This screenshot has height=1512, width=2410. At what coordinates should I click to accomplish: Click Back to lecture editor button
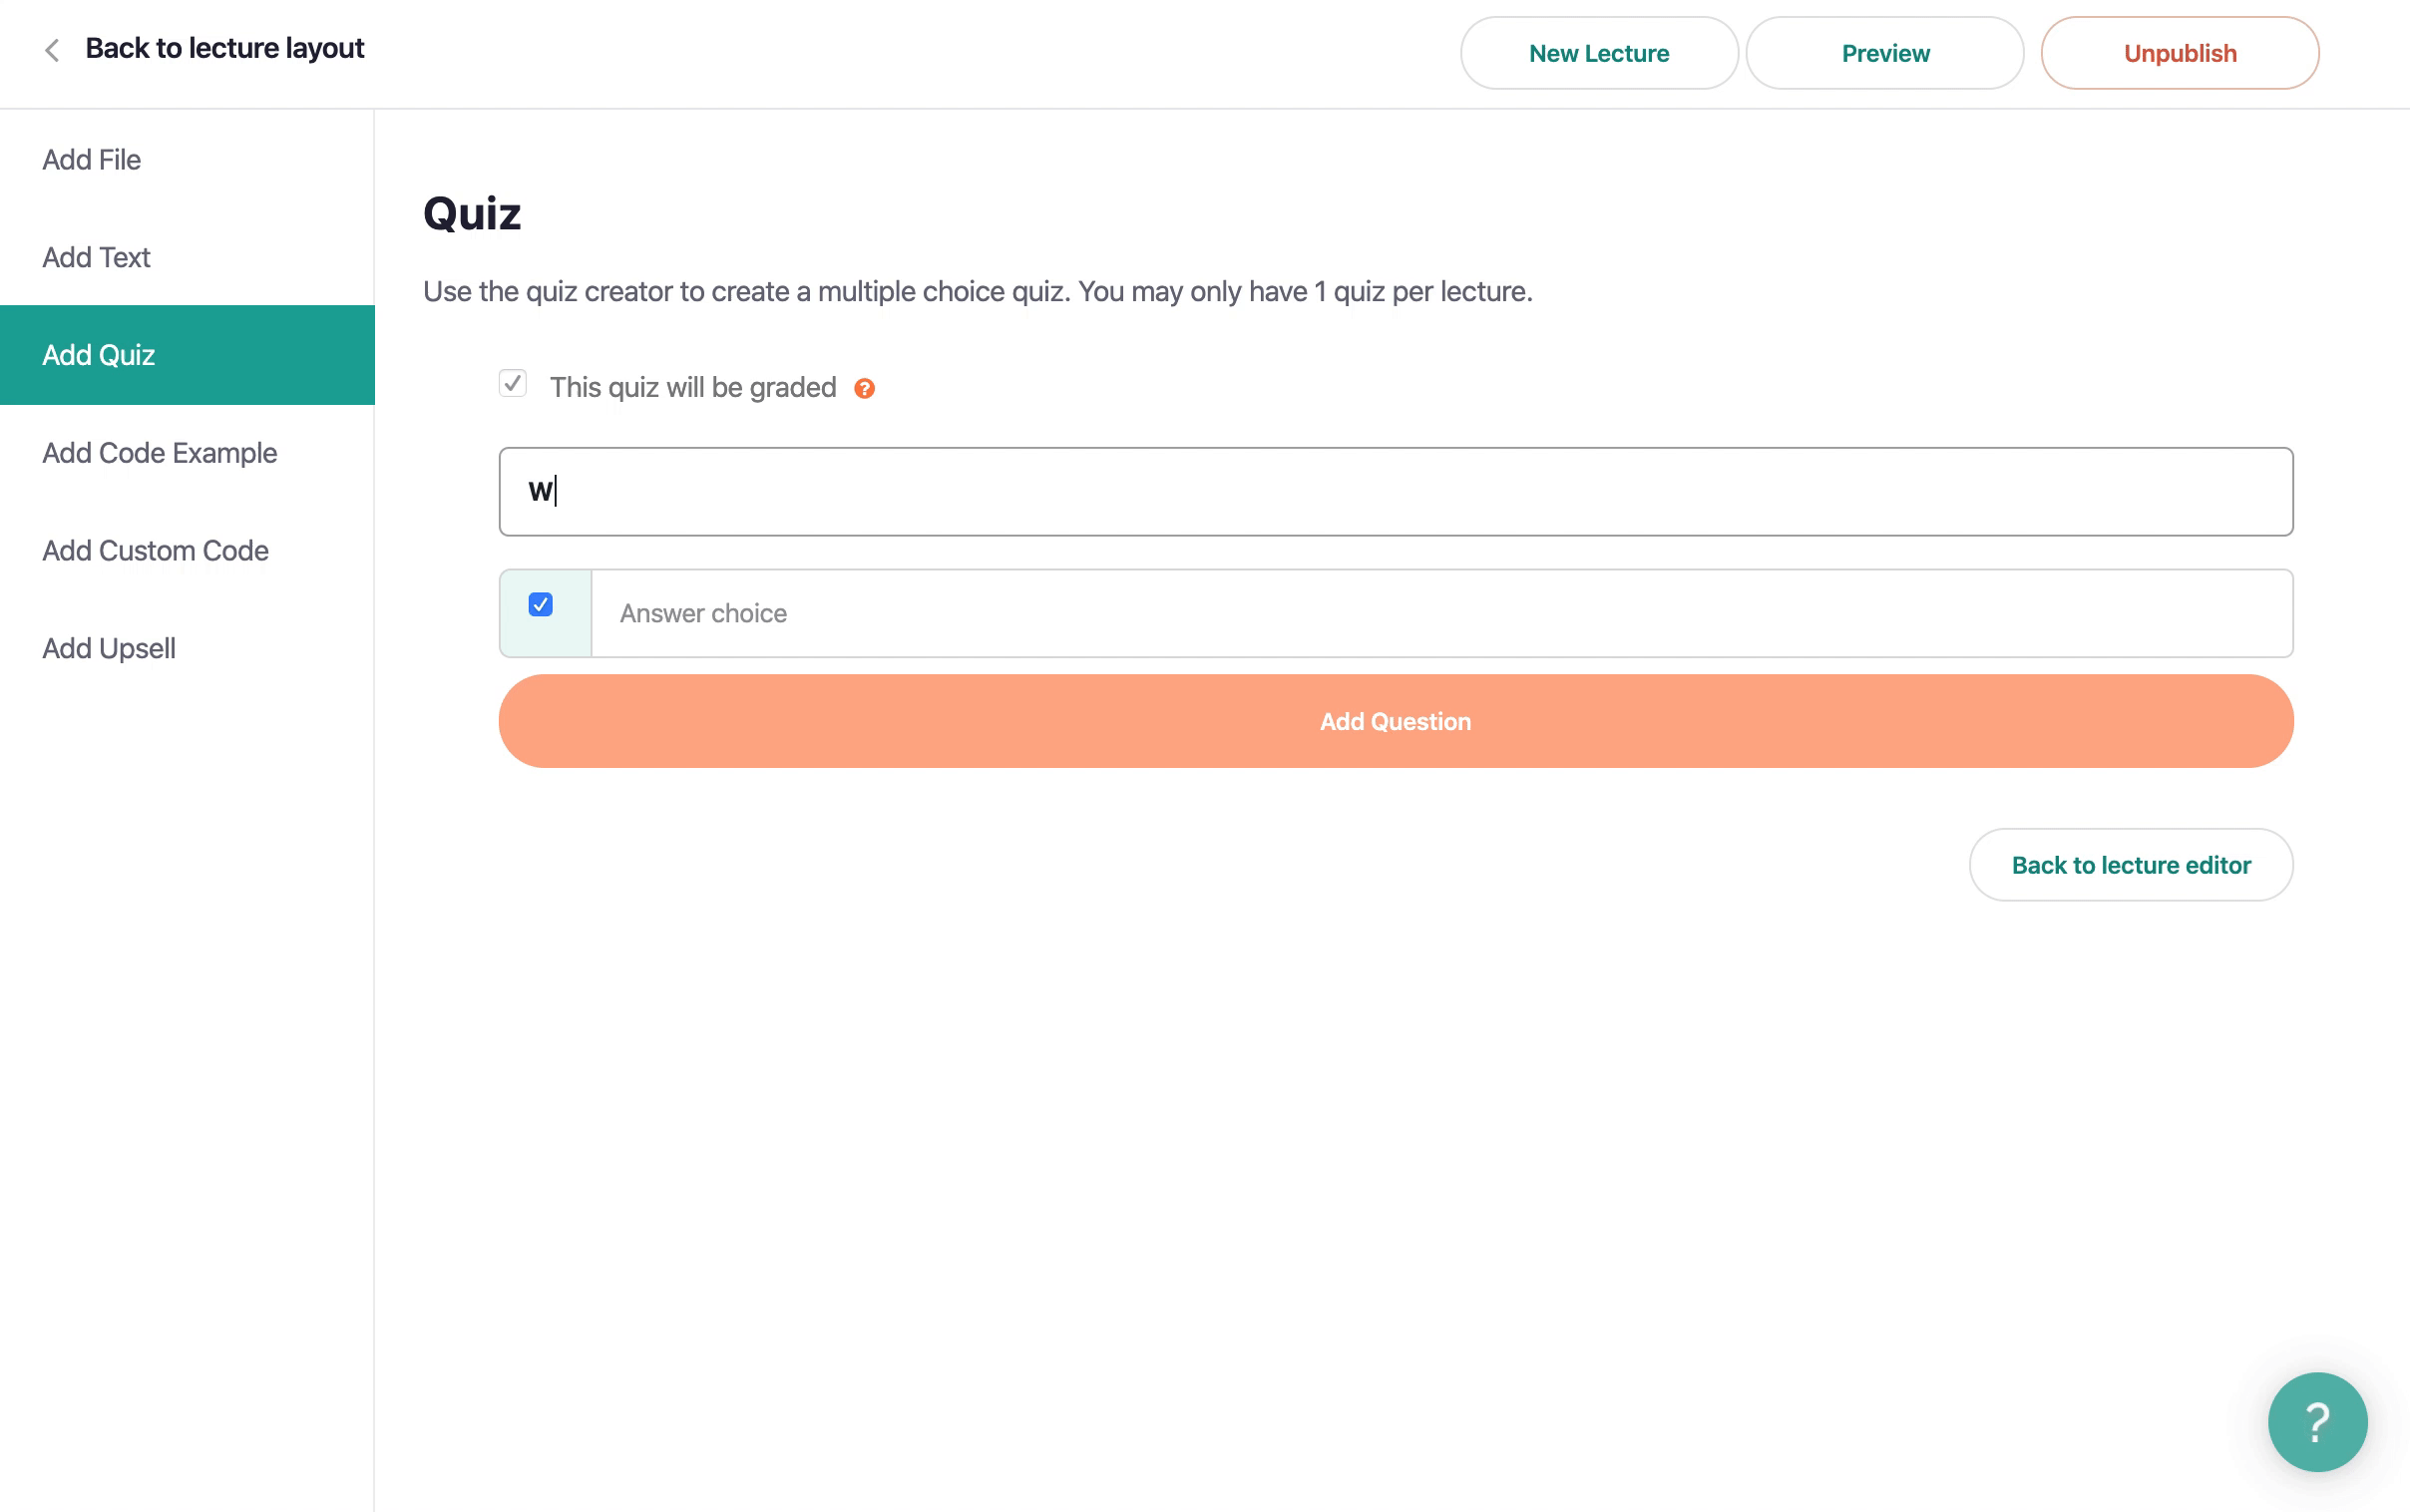point(2130,865)
